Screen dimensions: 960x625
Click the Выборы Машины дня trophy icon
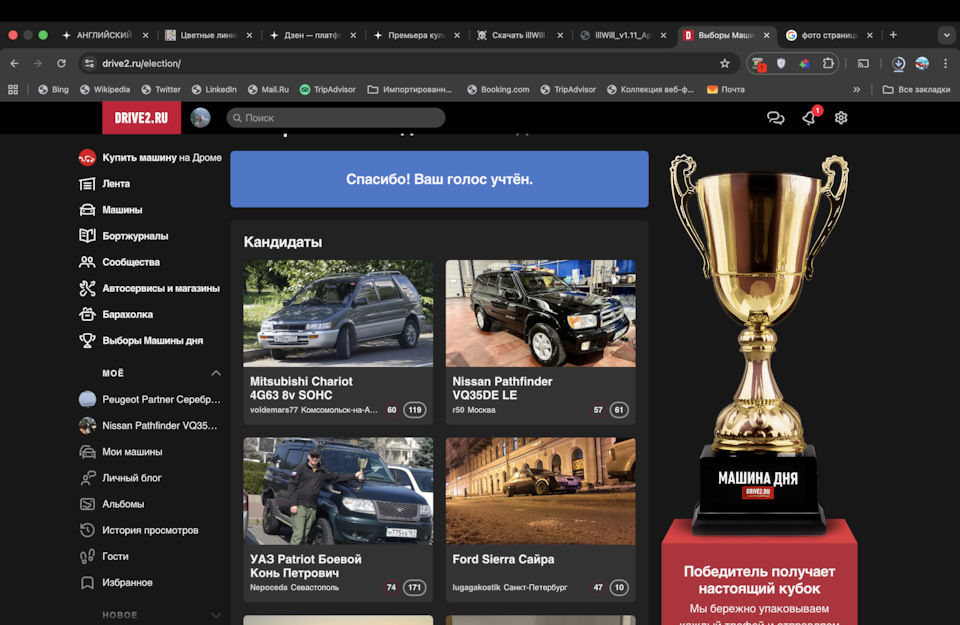[x=87, y=340]
